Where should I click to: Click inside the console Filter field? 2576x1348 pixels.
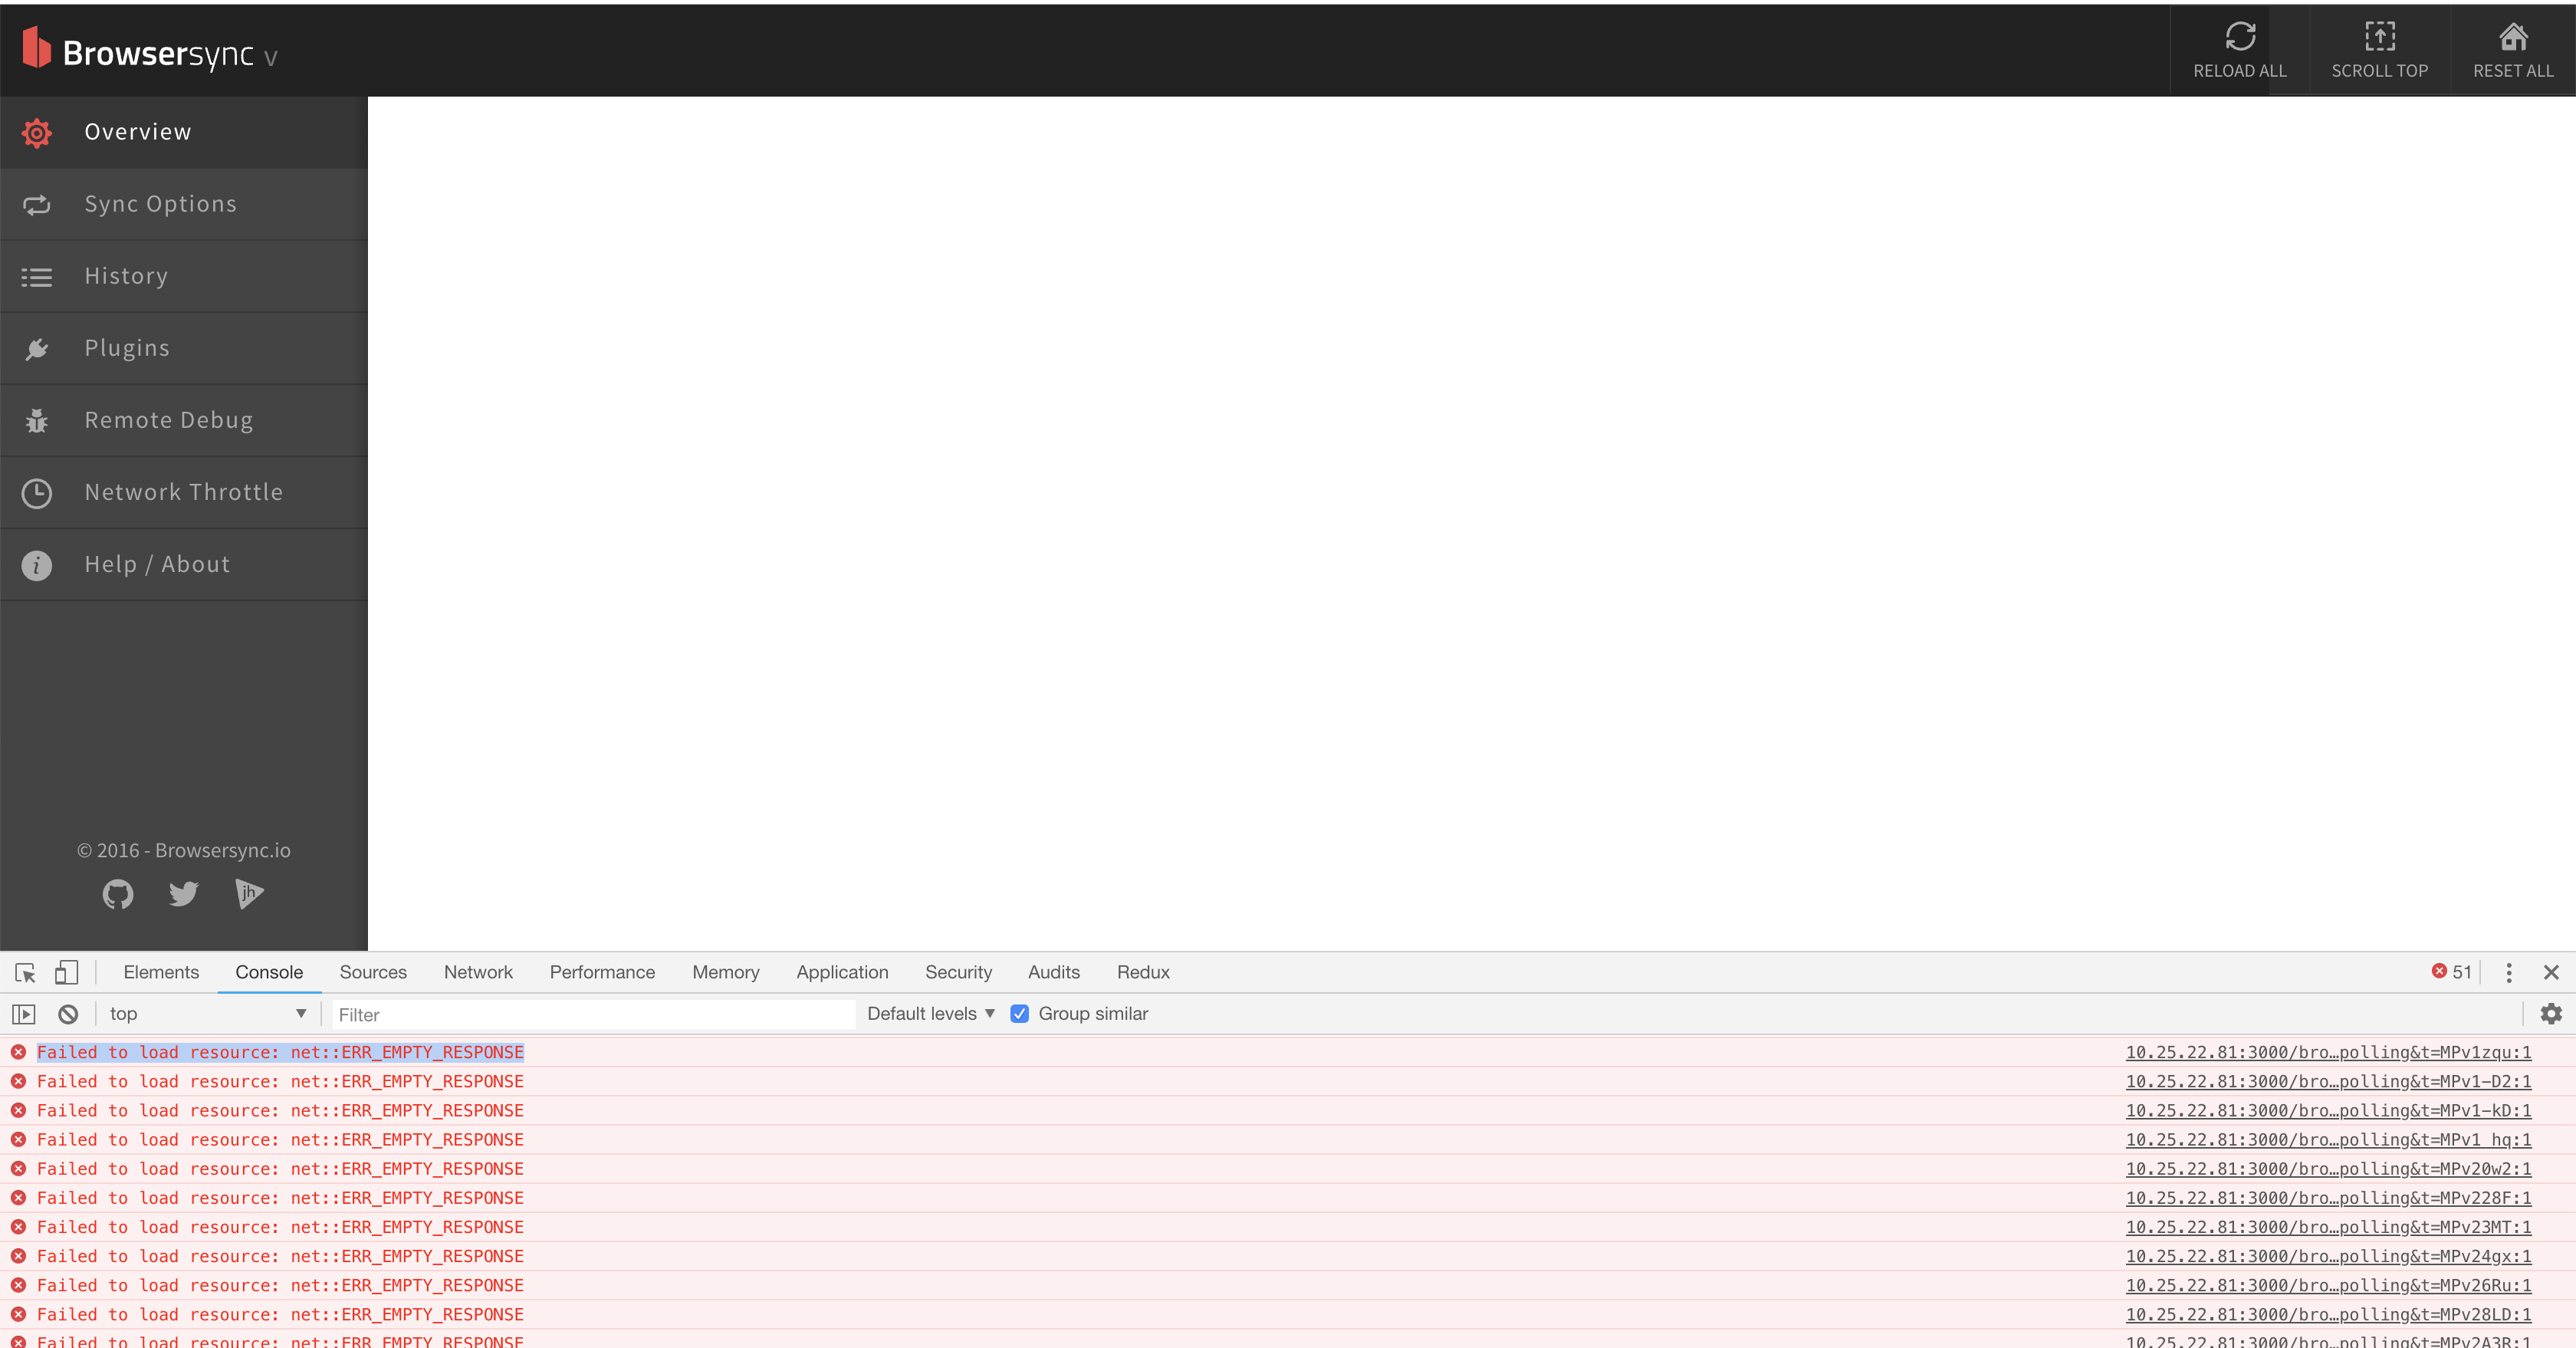tap(590, 1013)
